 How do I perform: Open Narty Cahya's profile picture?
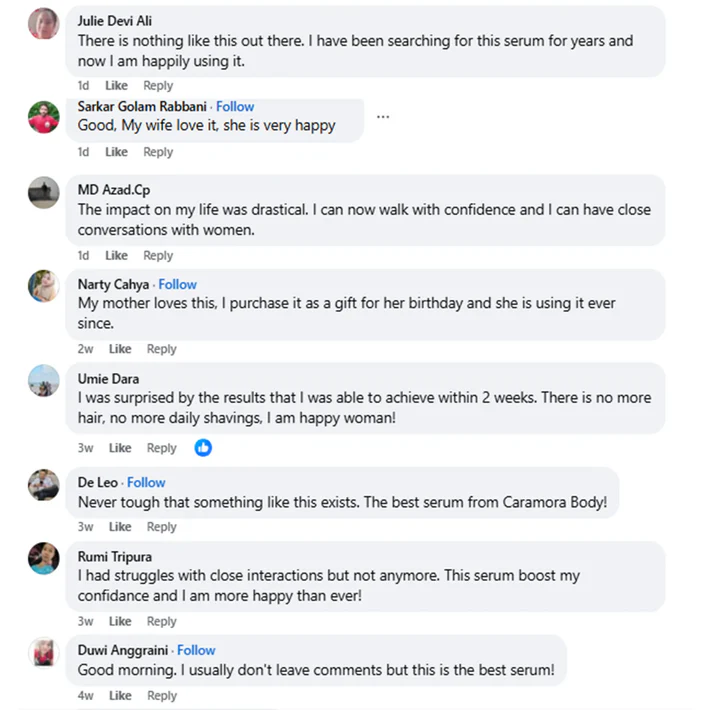(x=44, y=286)
